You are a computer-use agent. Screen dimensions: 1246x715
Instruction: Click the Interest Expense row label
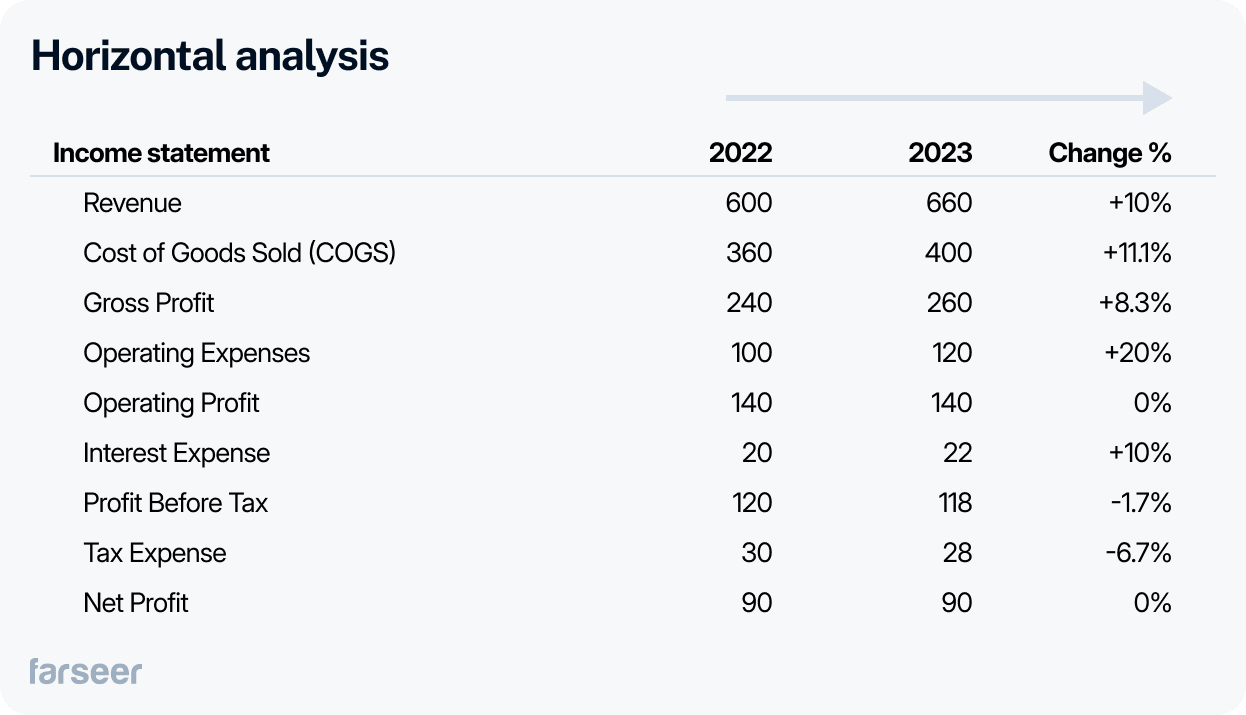click(x=176, y=453)
